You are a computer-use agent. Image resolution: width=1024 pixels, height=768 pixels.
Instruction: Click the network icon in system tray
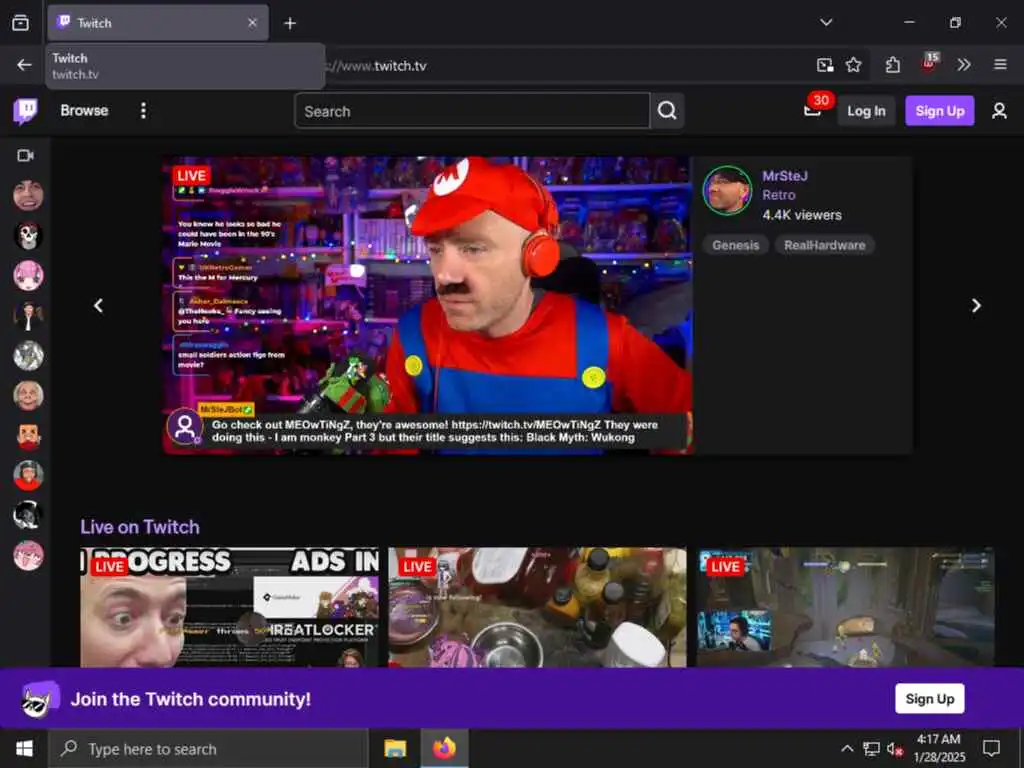871,748
